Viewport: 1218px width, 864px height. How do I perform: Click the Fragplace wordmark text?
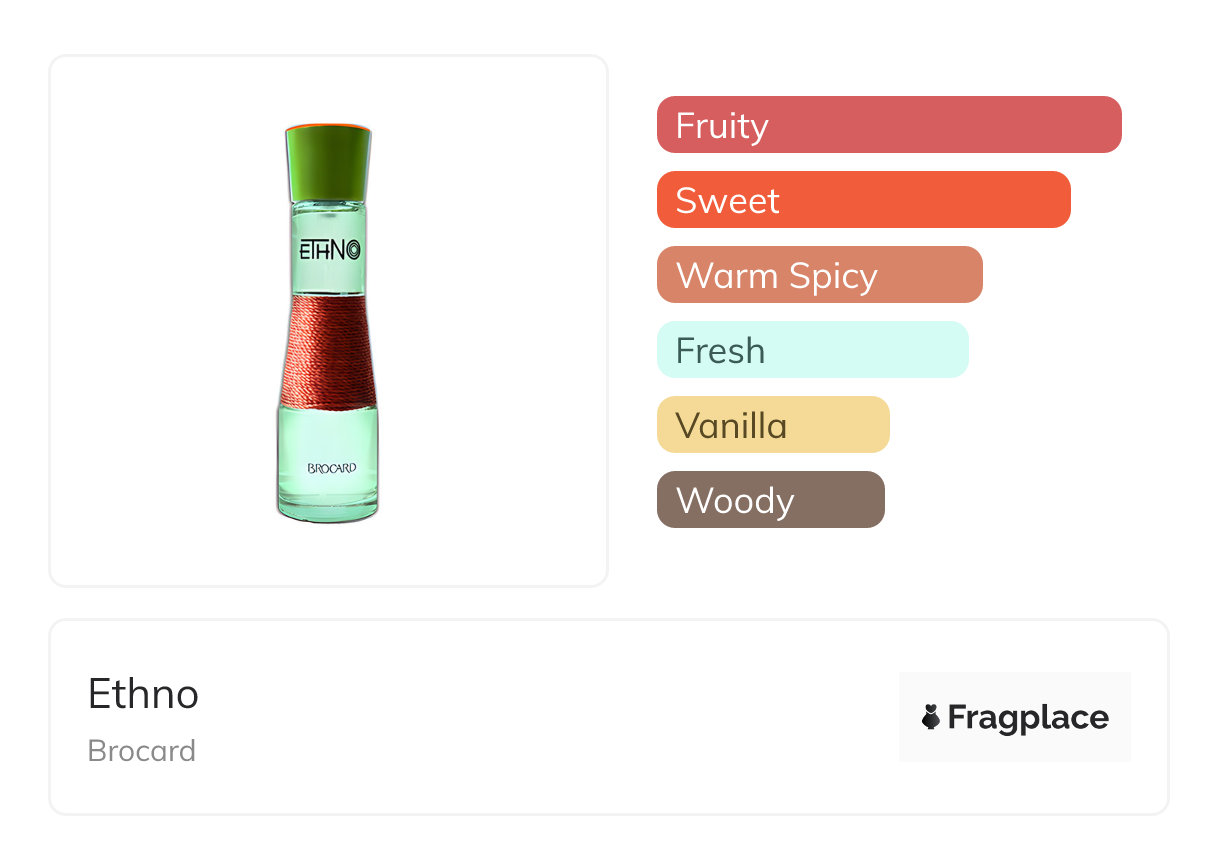(1028, 717)
